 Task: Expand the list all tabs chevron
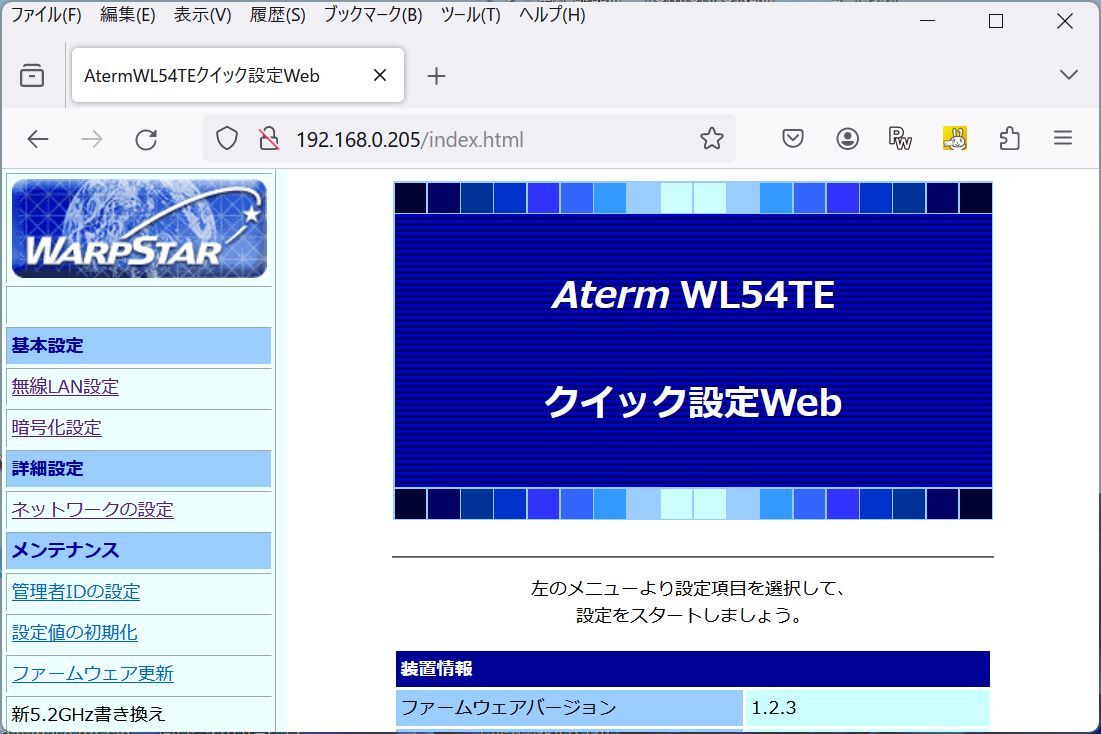point(1069,75)
